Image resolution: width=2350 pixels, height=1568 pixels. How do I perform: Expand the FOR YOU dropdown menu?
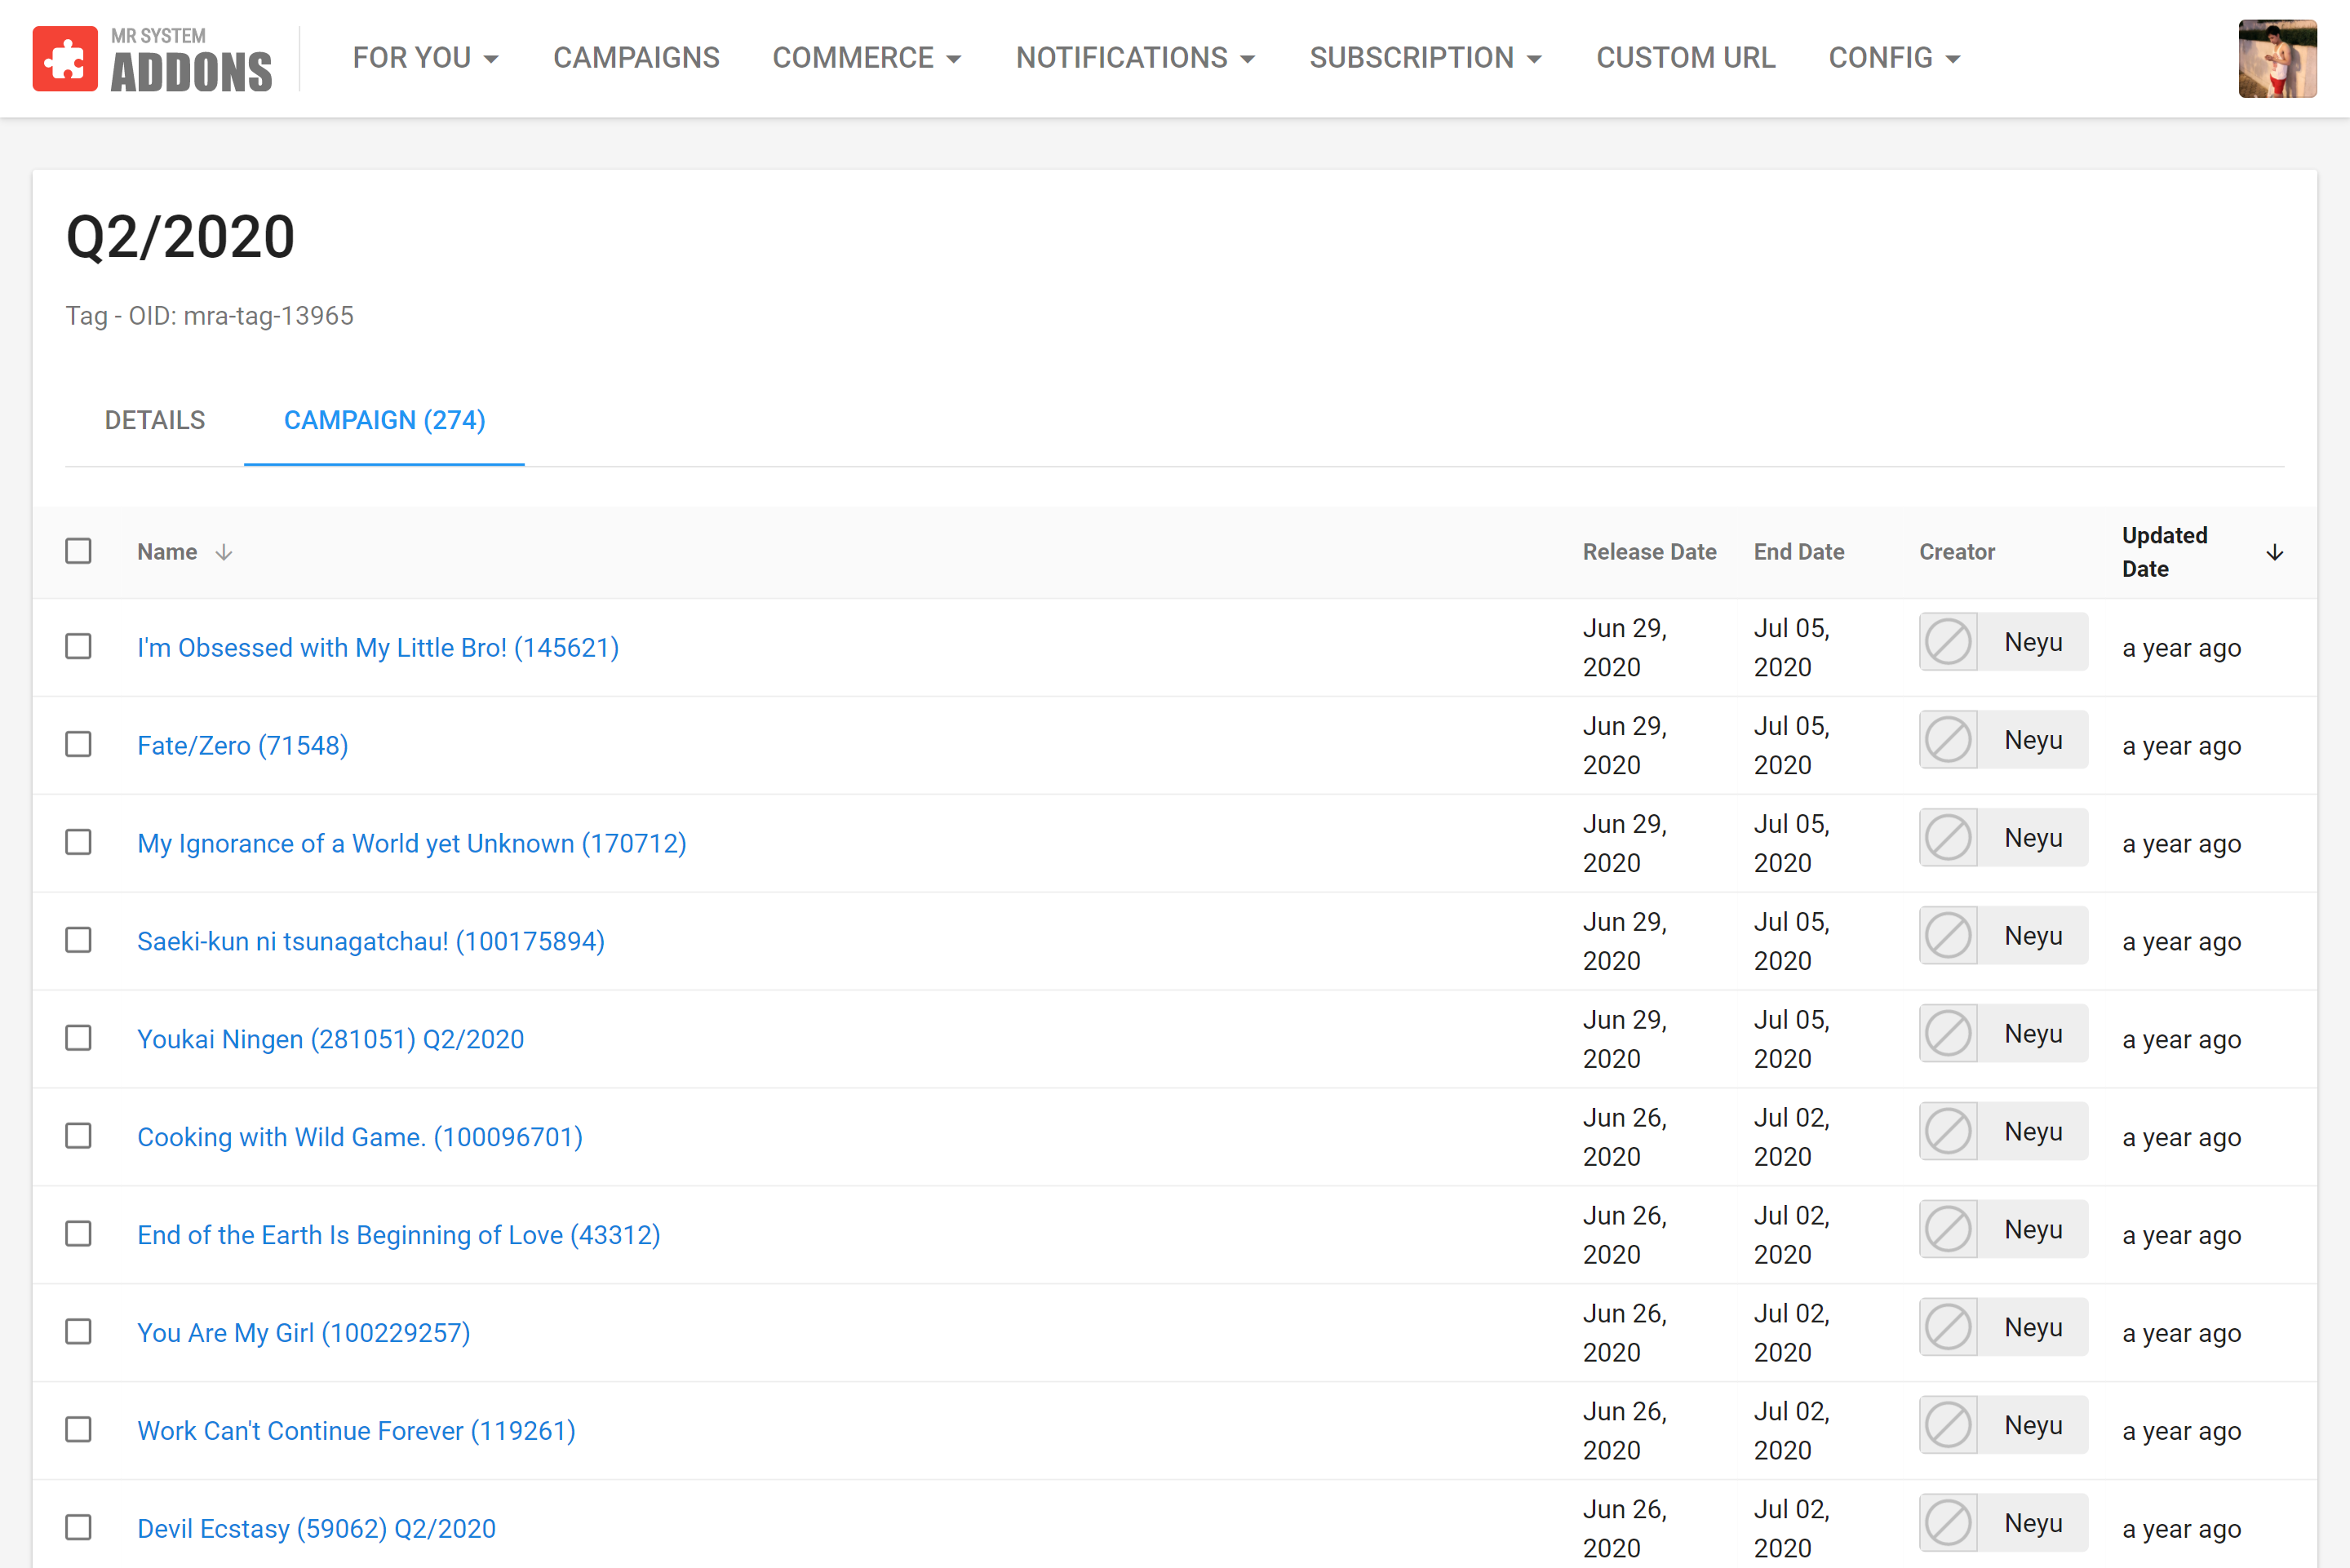[425, 58]
